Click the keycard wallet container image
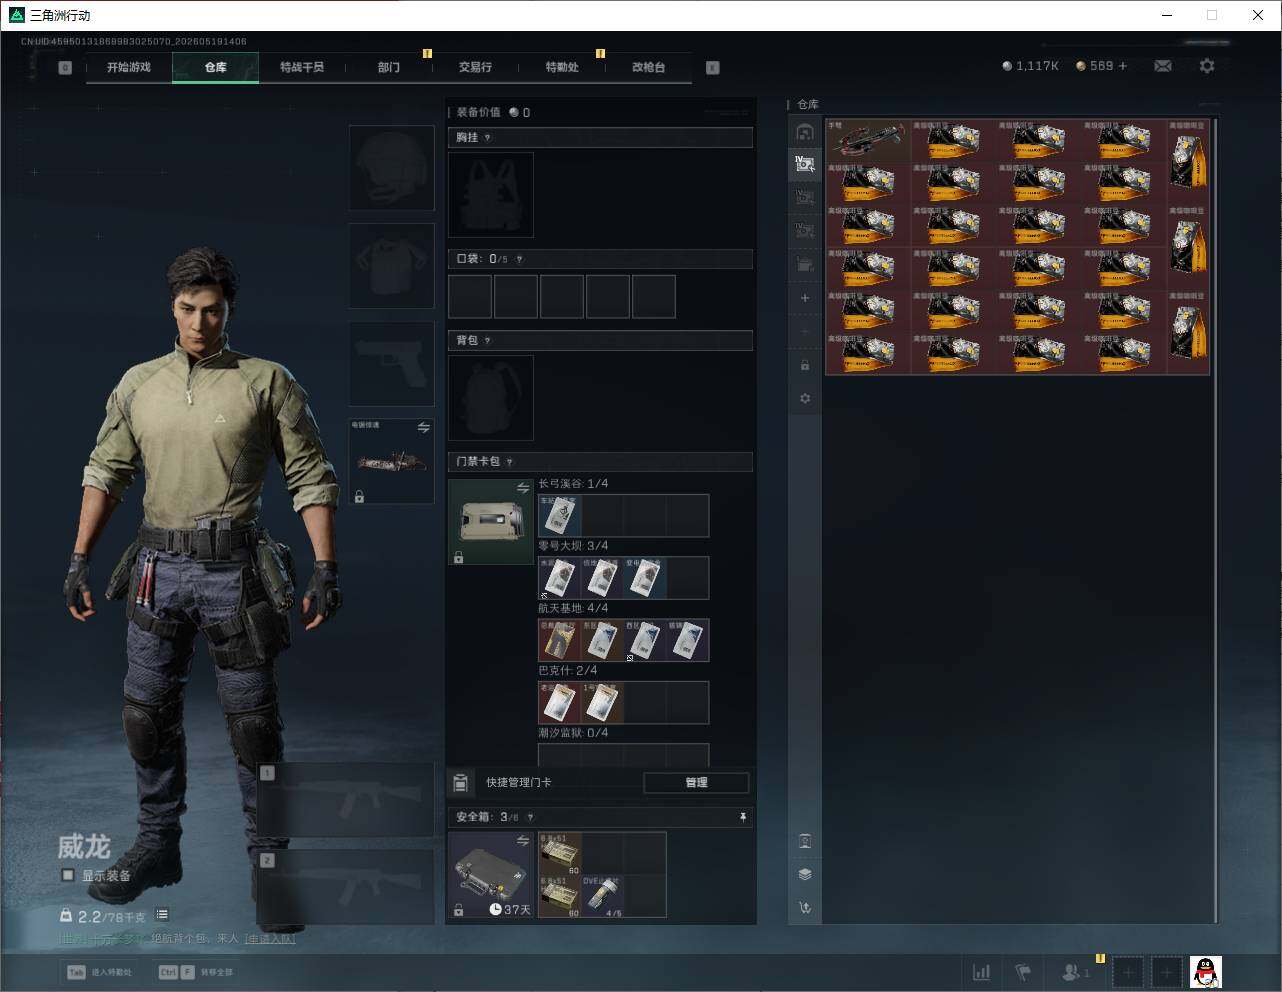The width and height of the screenshot is (1282, 992). 491,522
